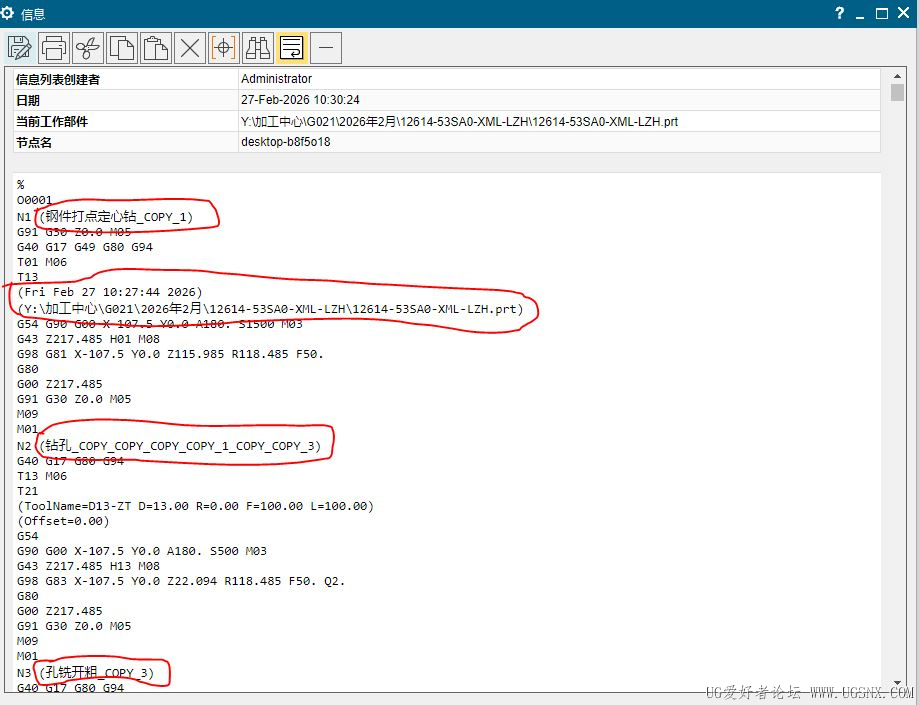Click the line 'G43 Z217.485 H13 M08'

(x=89, y=566)
